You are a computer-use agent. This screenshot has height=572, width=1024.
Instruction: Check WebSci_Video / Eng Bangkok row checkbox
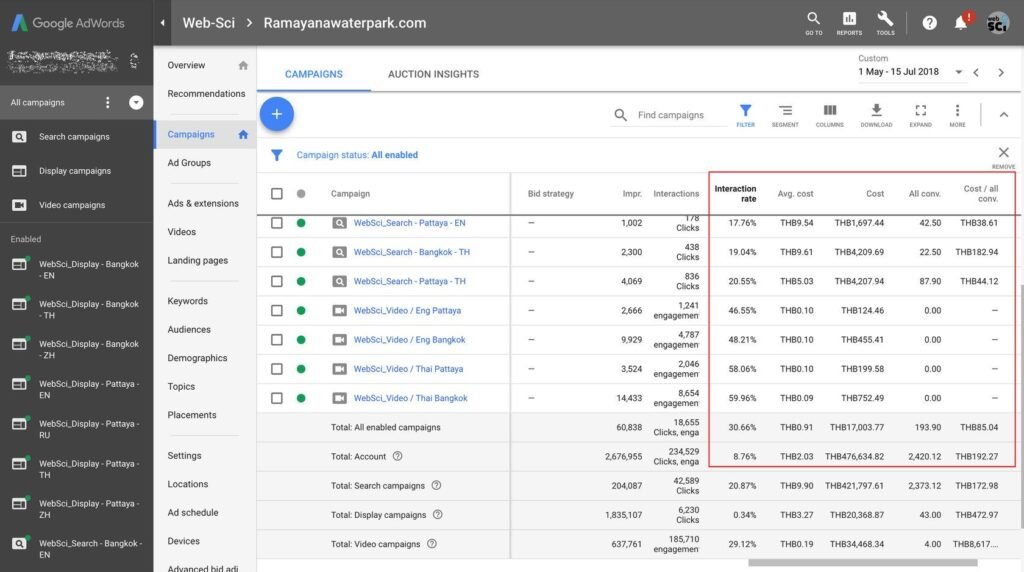click(277, 340)
